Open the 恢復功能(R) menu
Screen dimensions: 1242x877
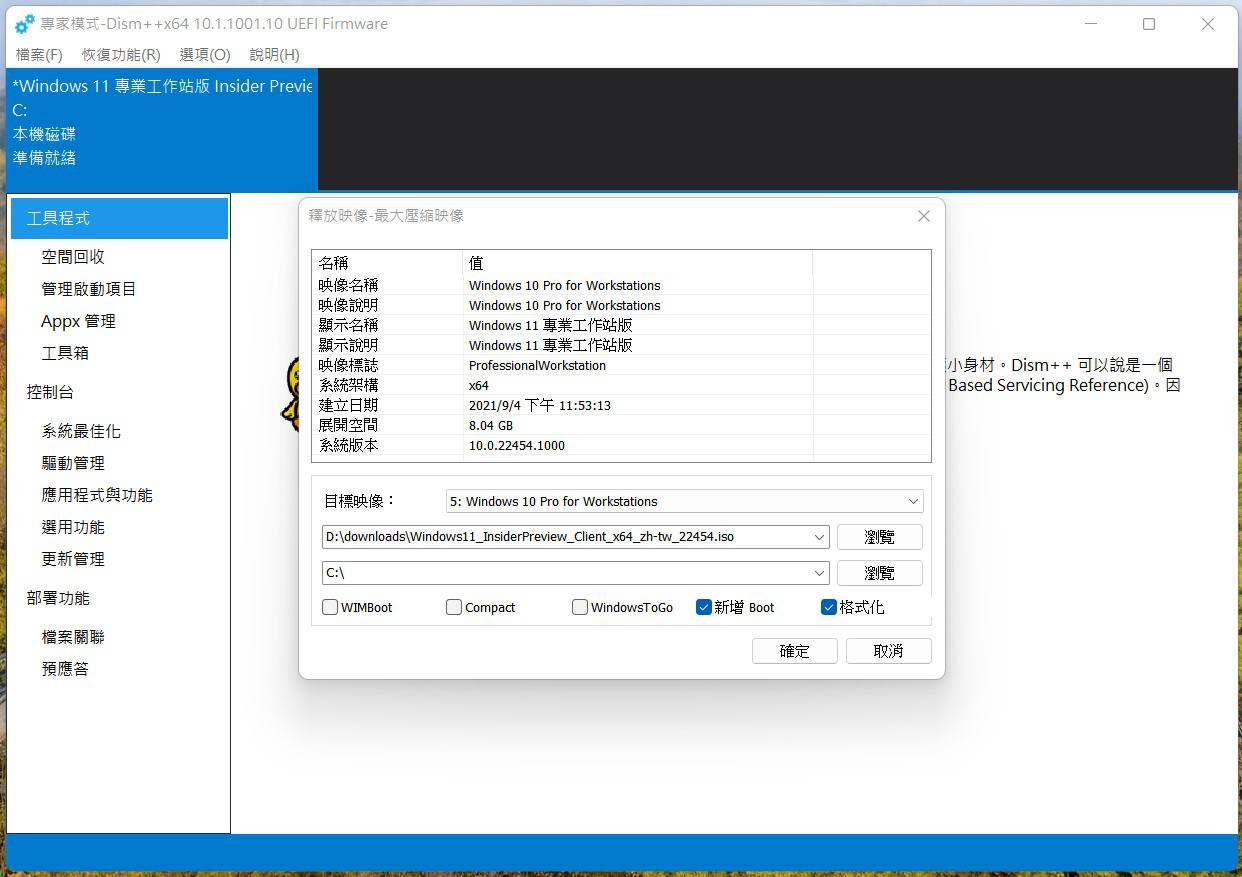tap(121, 55)
